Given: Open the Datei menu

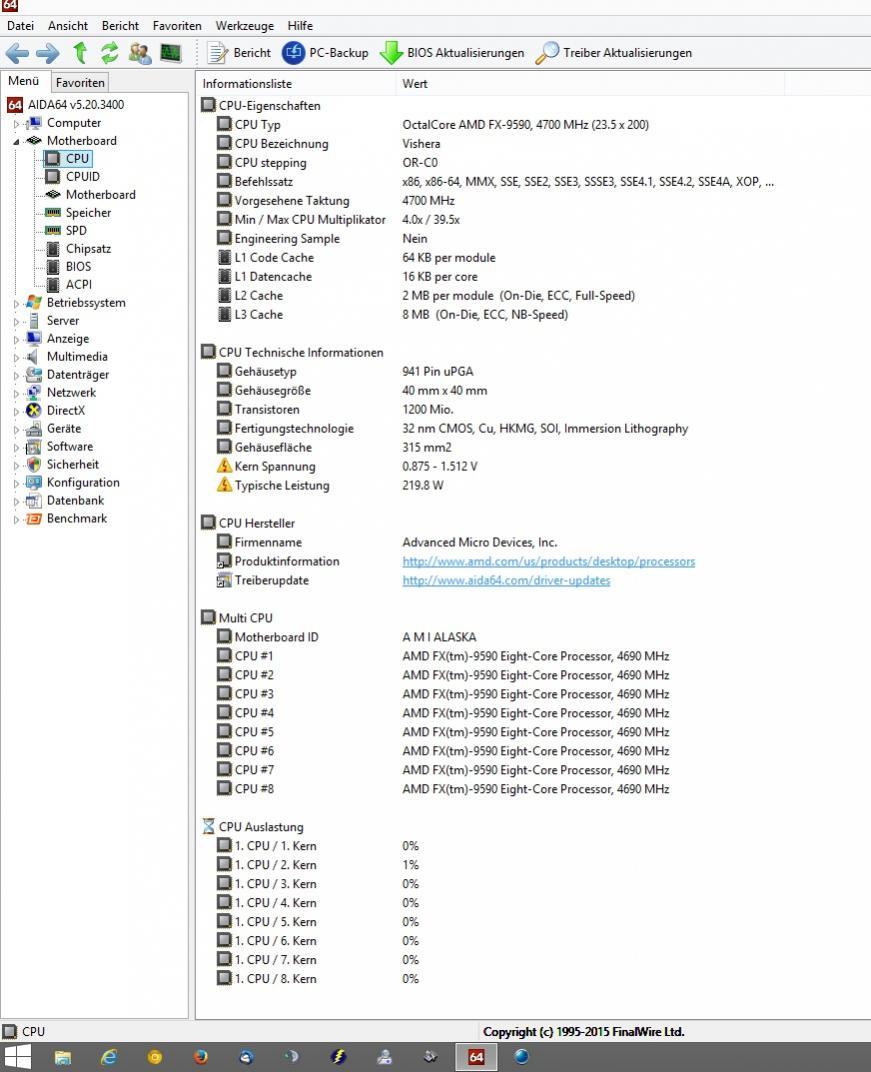Looking at the screenshot, I should tap(21, 26).
